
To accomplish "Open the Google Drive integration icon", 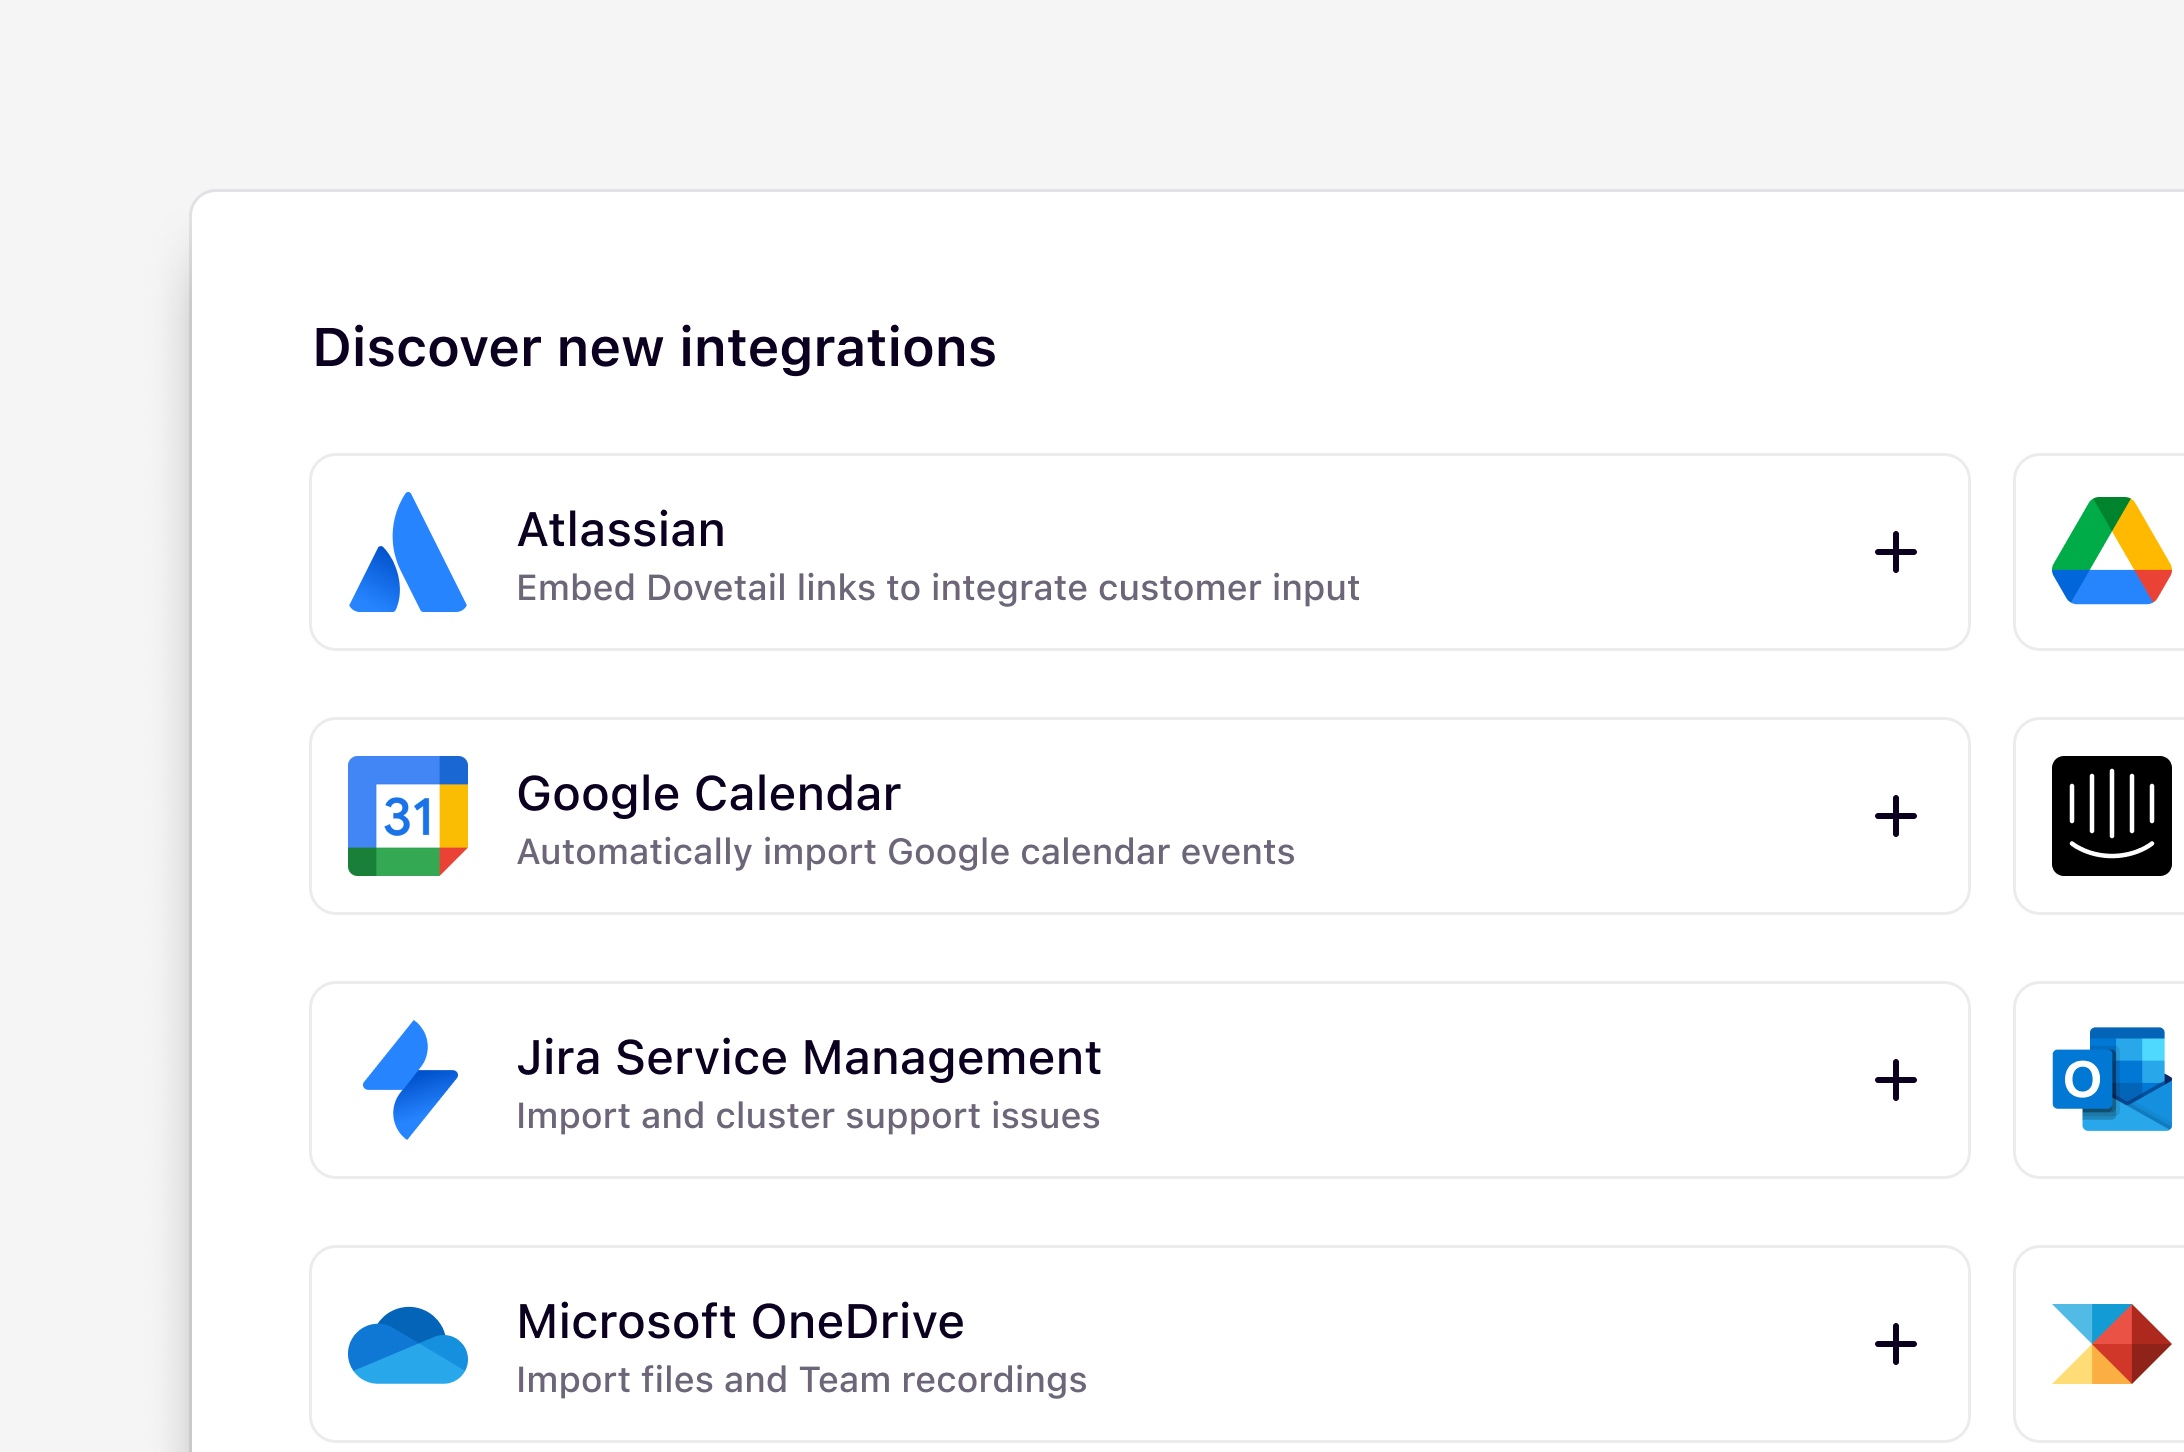I will coord(2112,551).
